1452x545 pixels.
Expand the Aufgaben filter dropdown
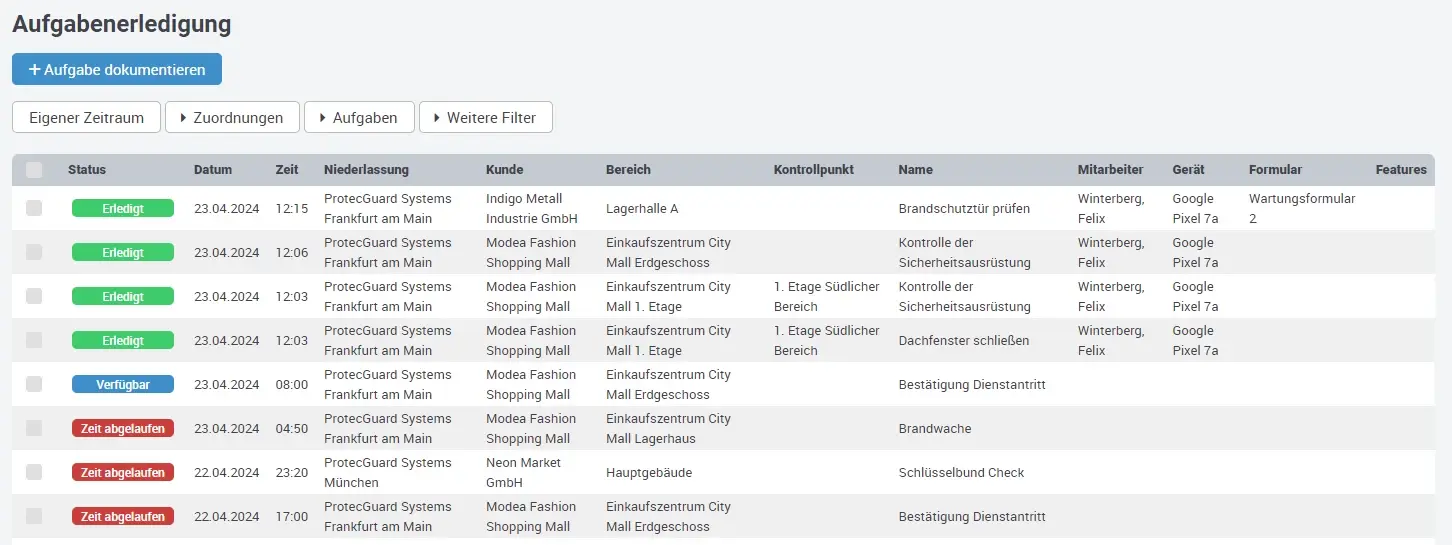[x=358, y=118]
